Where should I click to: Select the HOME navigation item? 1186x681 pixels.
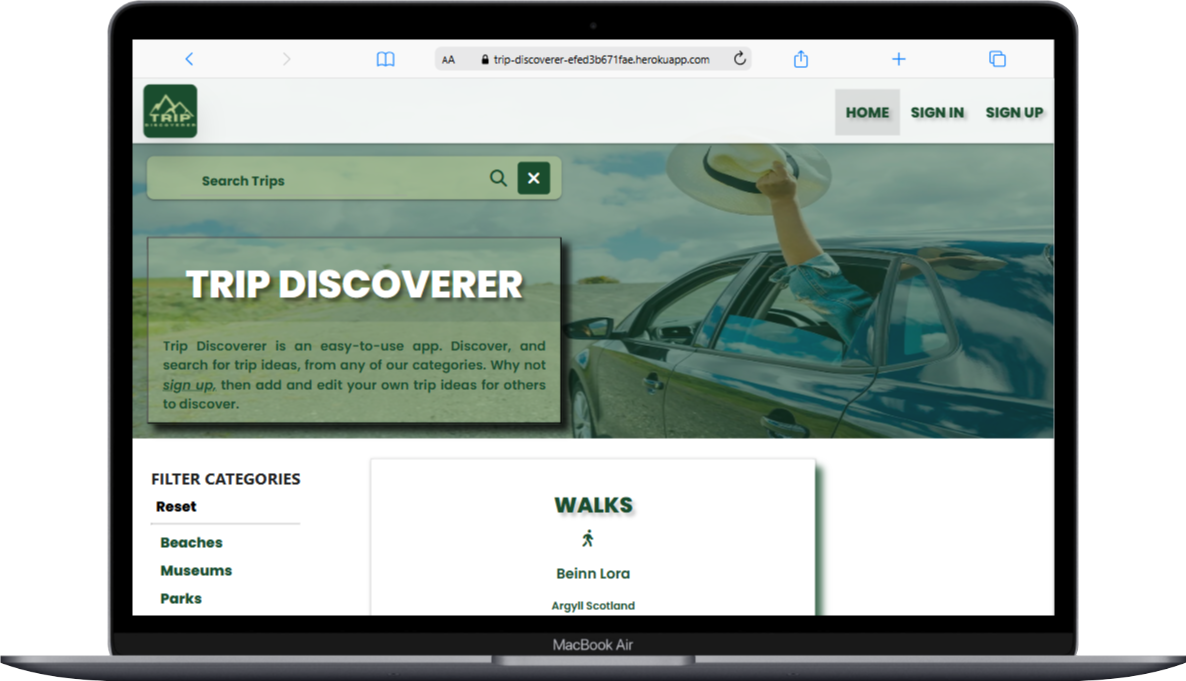point(867,112)
